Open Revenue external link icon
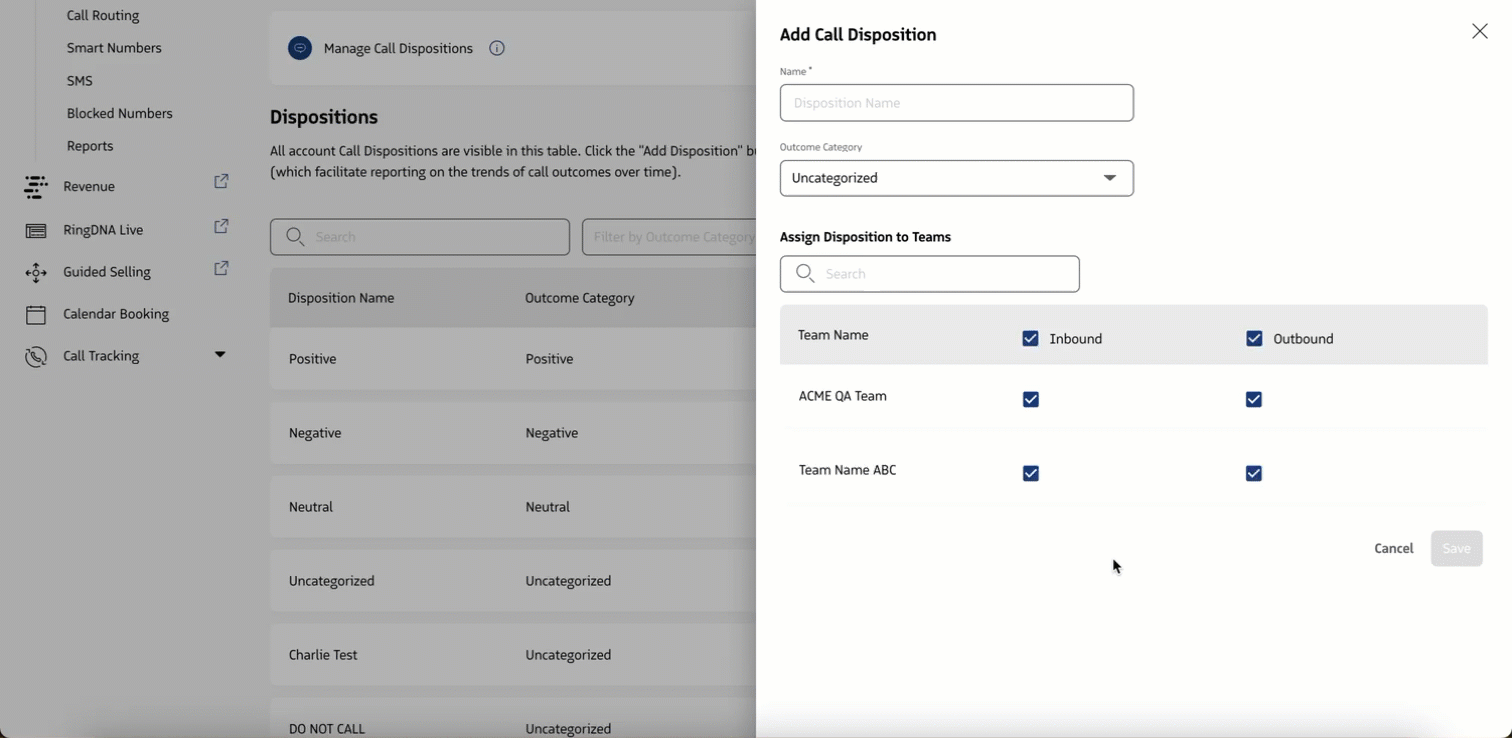The image size is (1512, 738). (222, 182)
